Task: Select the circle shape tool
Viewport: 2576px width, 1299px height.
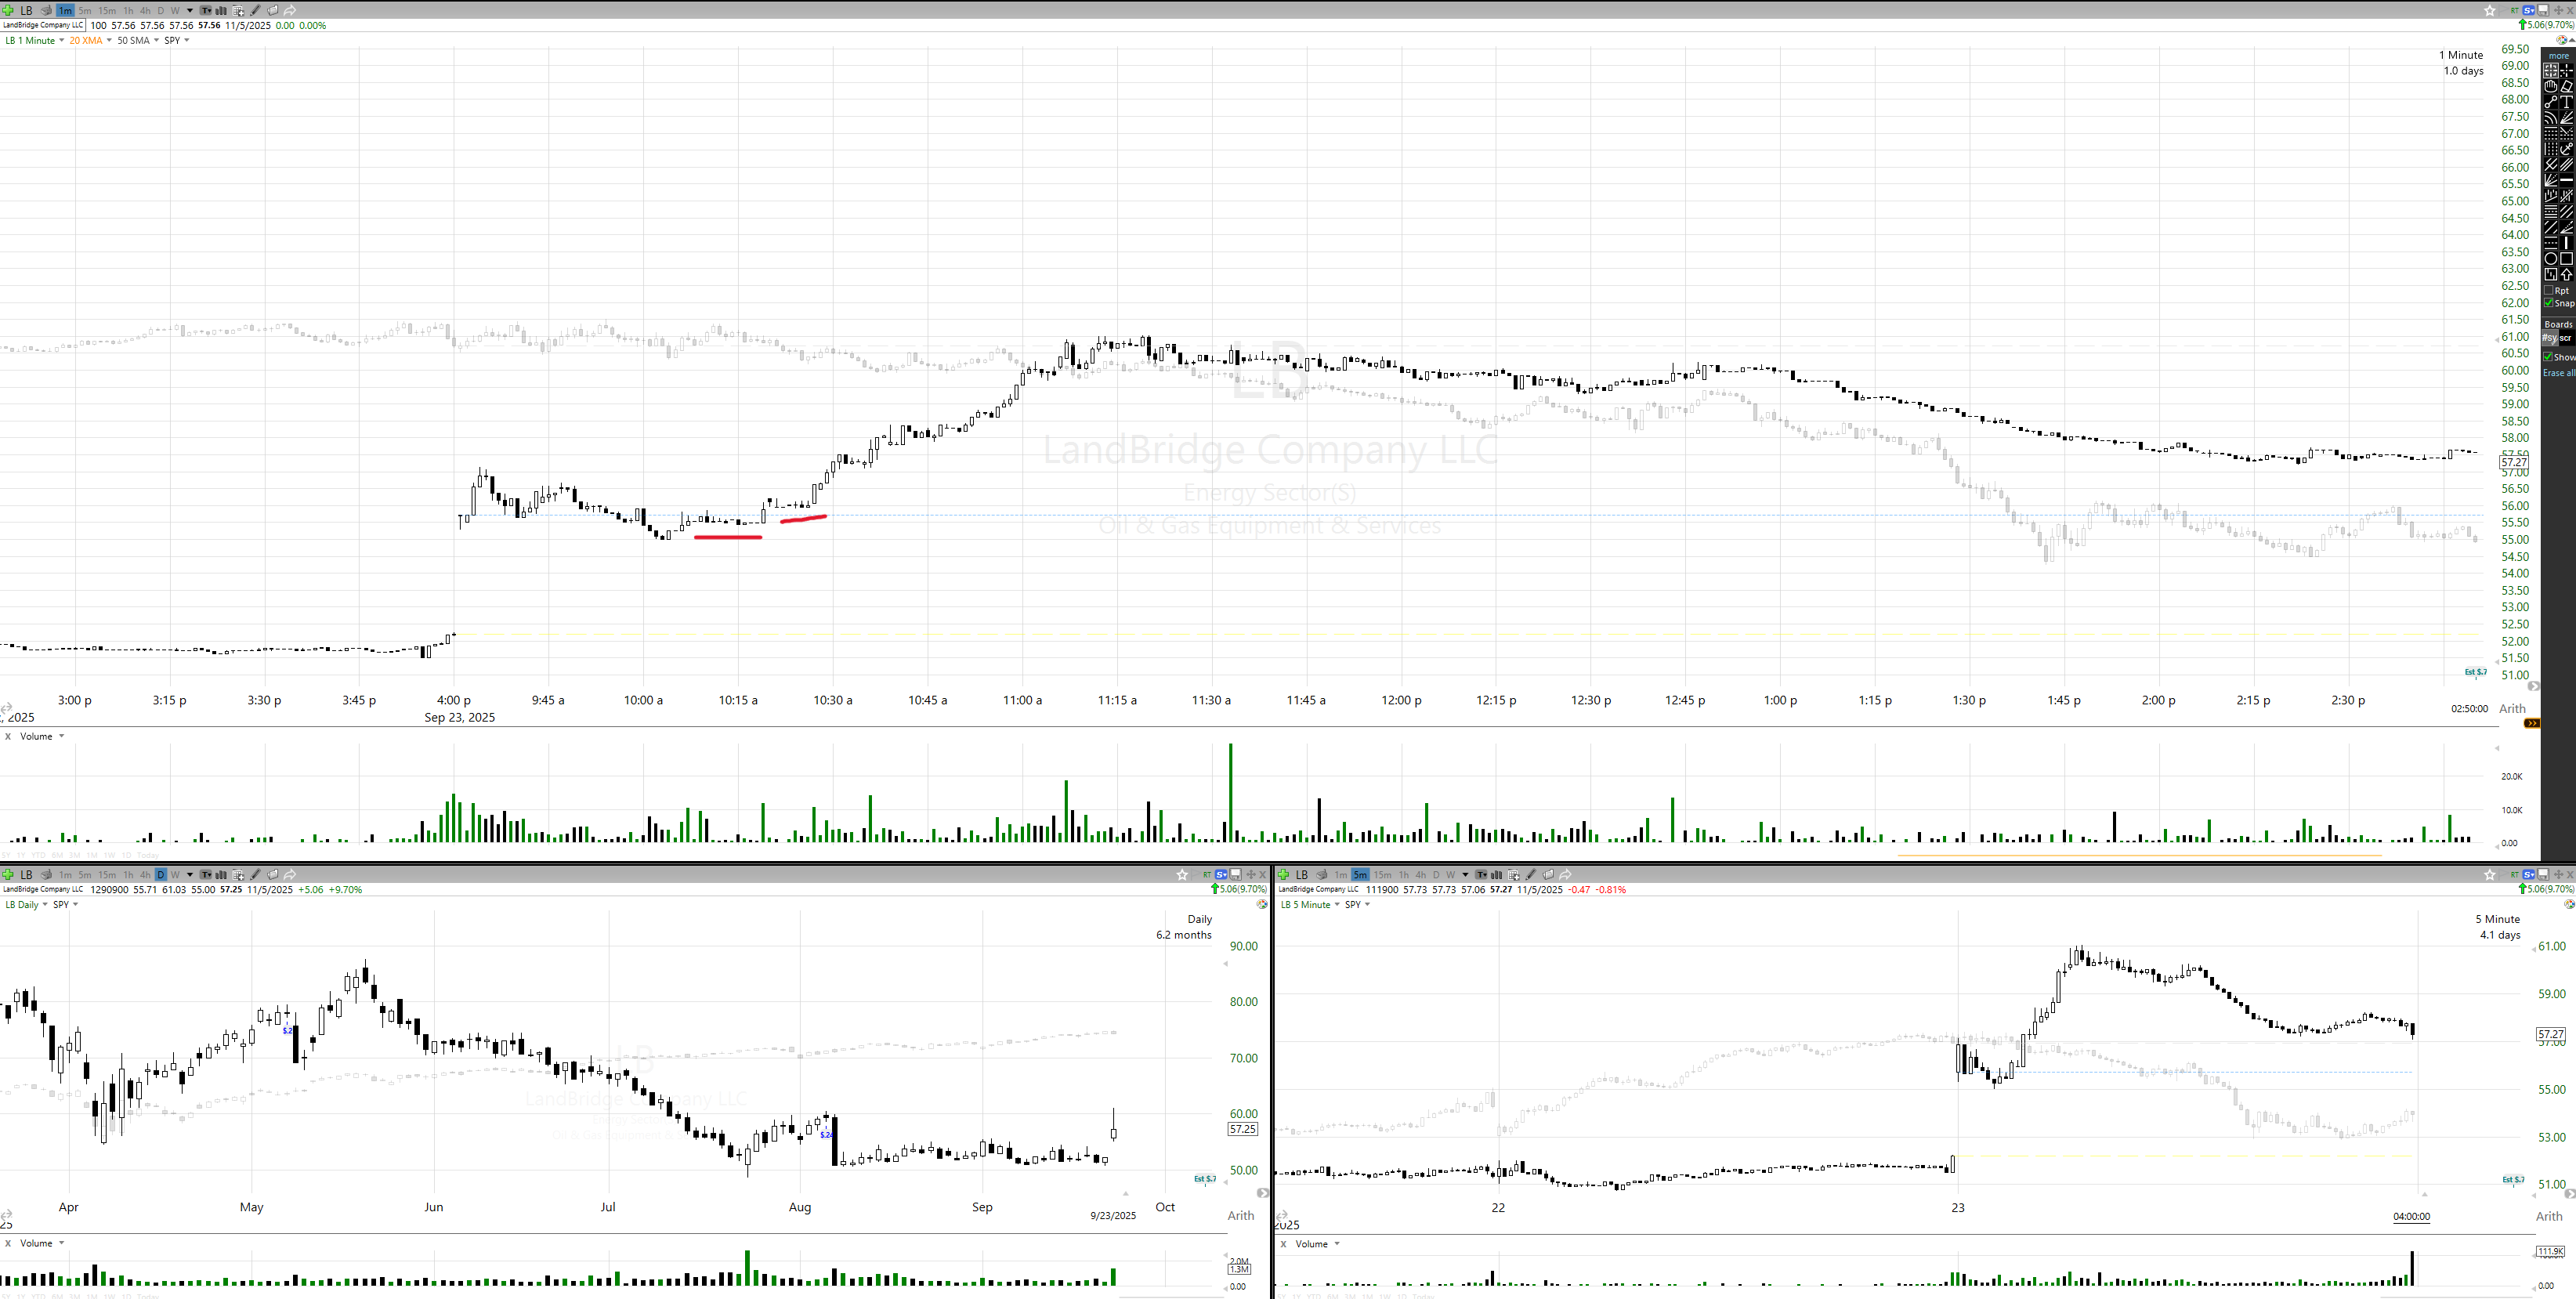Action: [2551, 260]
